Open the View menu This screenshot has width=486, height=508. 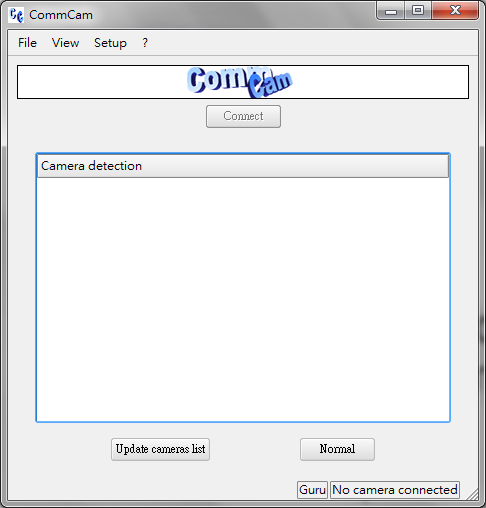pyautogui.click(x=65, y=43)
